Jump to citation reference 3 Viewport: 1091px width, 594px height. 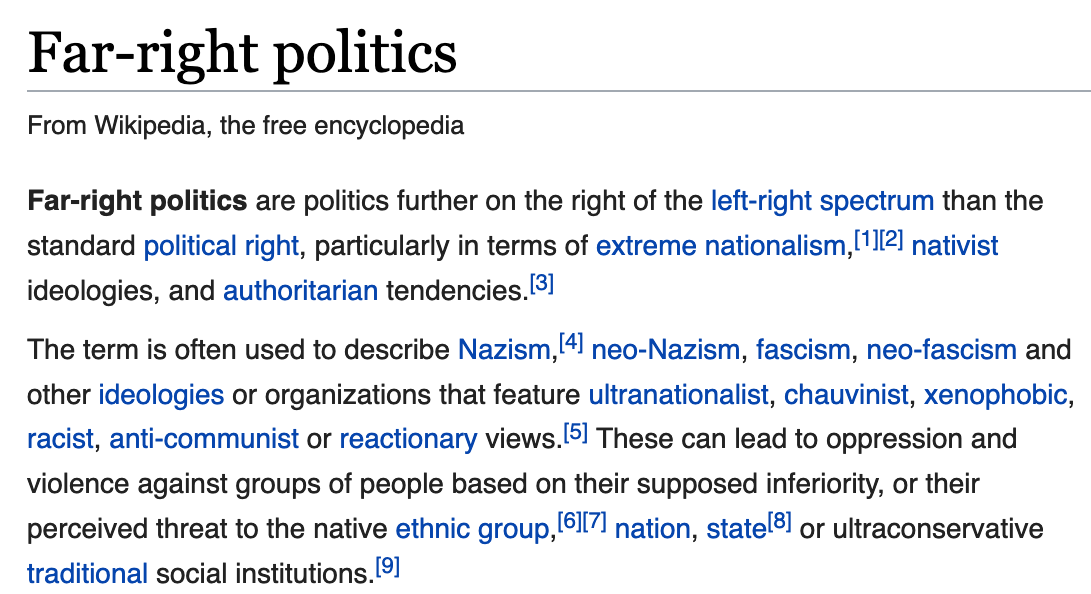[541, 285]
